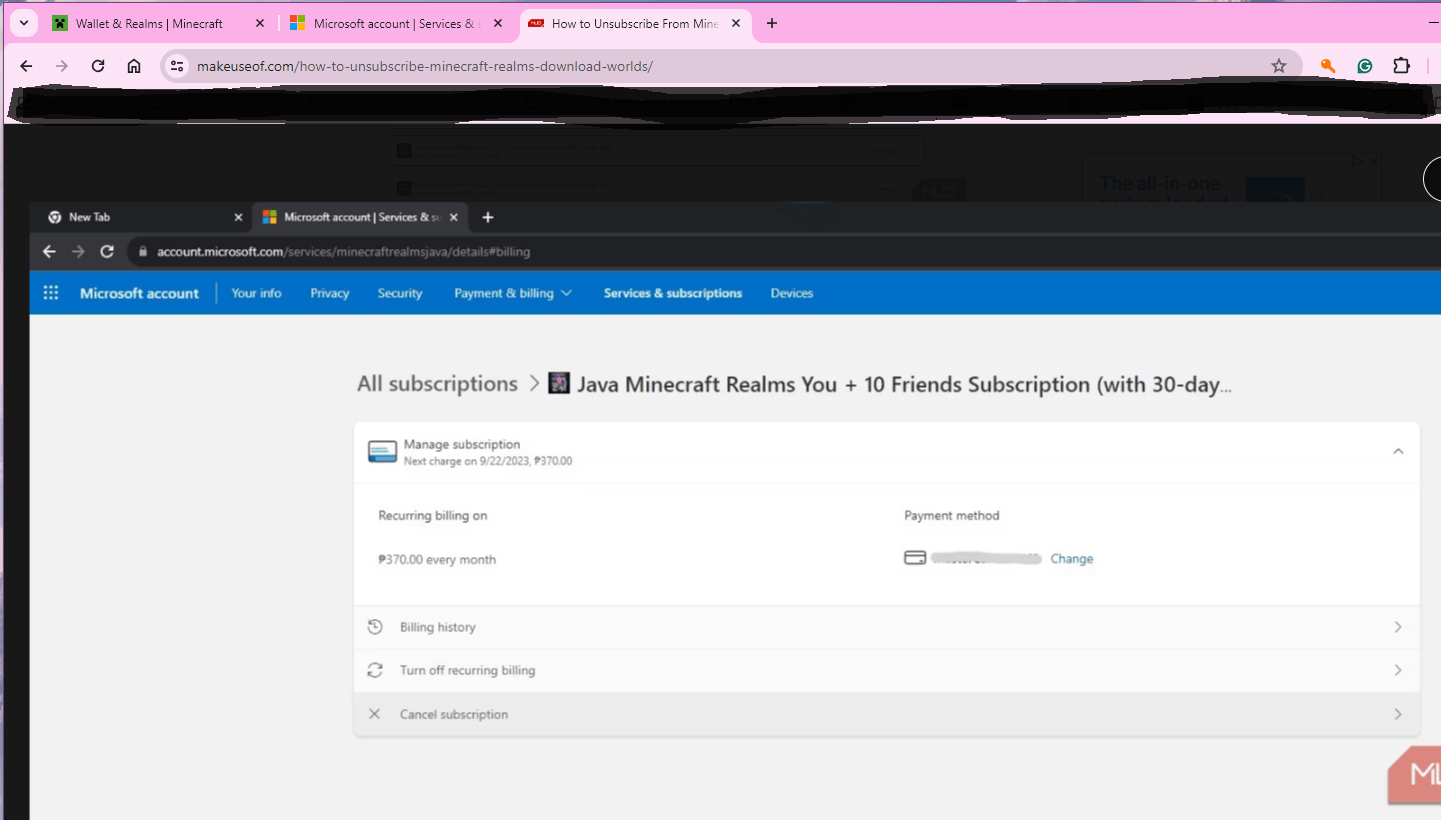This screenshot has height=820, width=1441.
Task: Click the ₱370.00 every month text
Action: point(437,560)
